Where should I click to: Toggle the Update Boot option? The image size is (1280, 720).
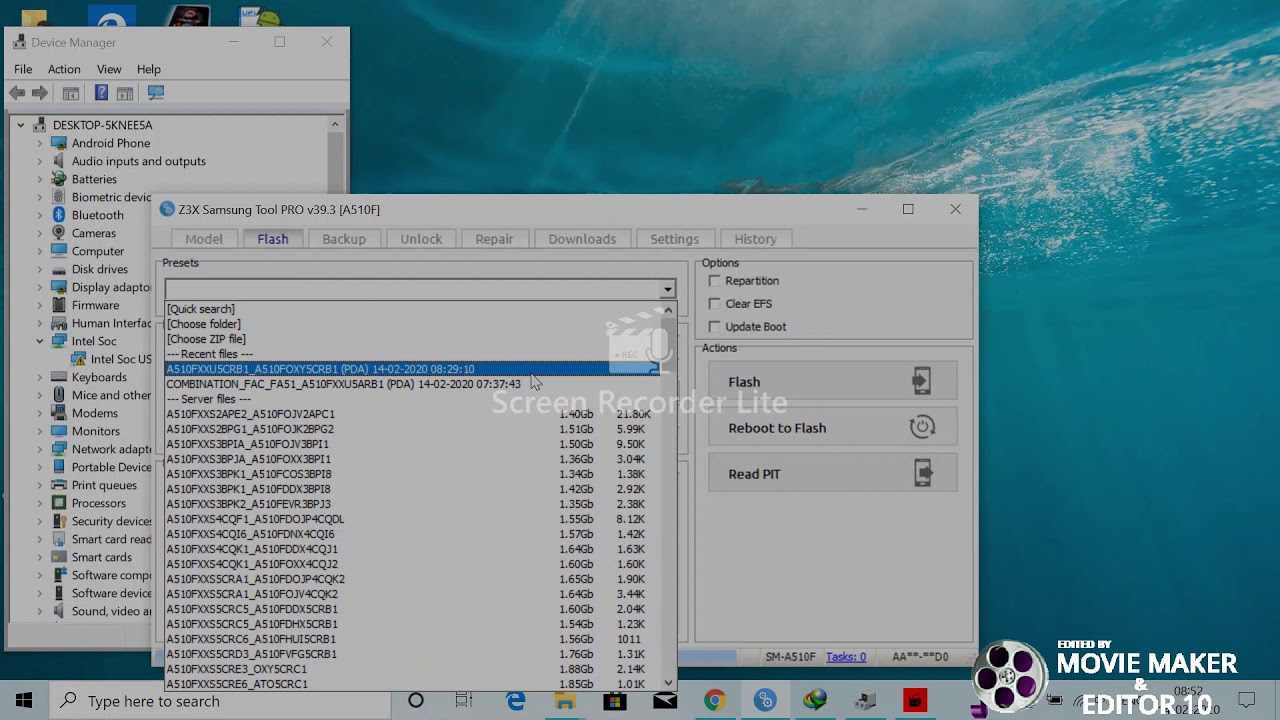click(x=714, y=327)
